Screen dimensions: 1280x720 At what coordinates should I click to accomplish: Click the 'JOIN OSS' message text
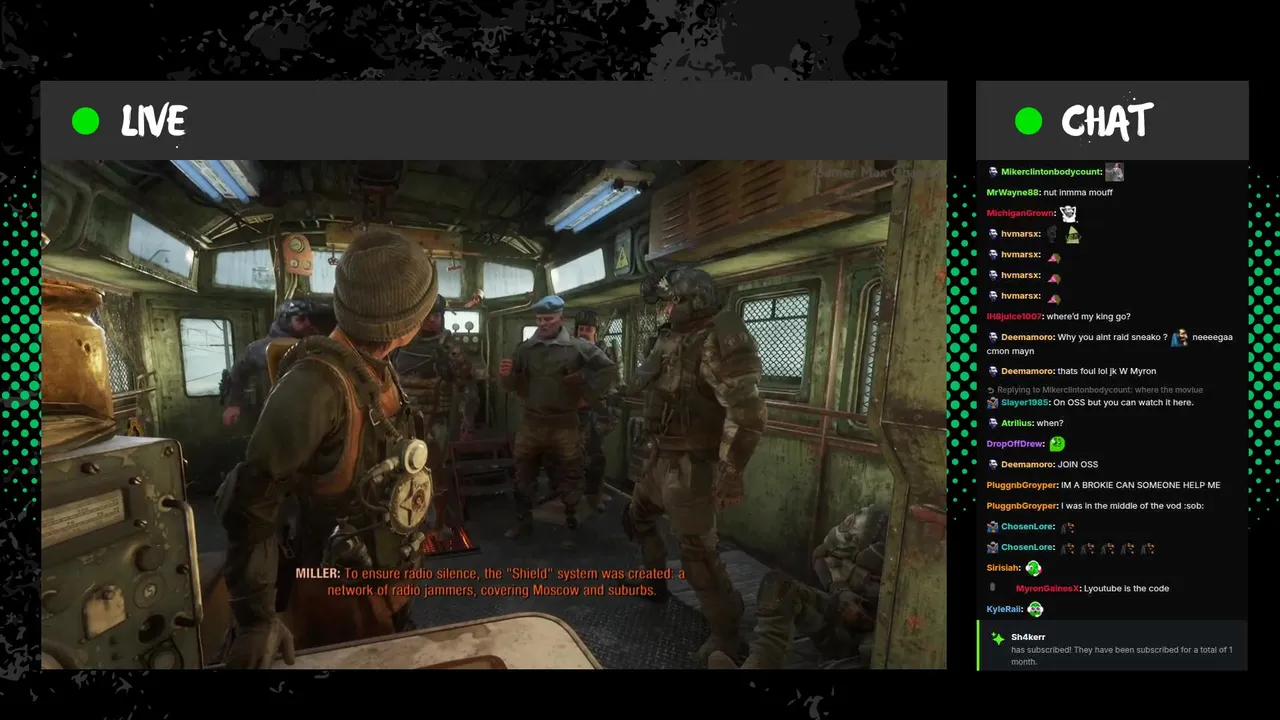[1077, 465]
